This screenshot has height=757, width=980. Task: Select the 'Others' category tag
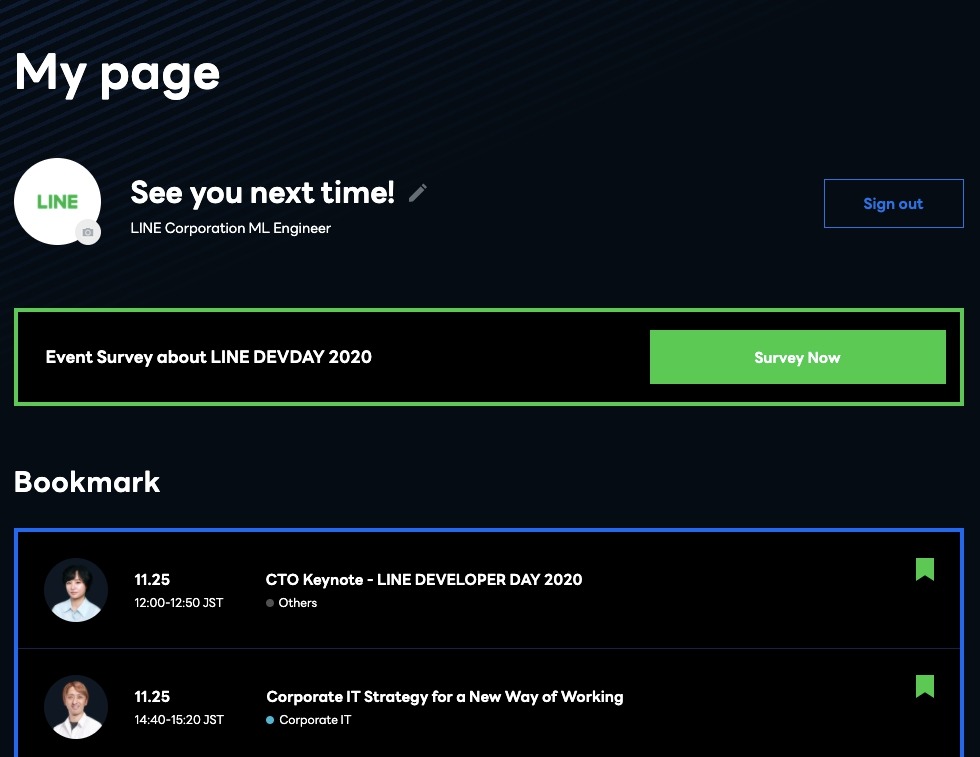(x=291, y=603)
